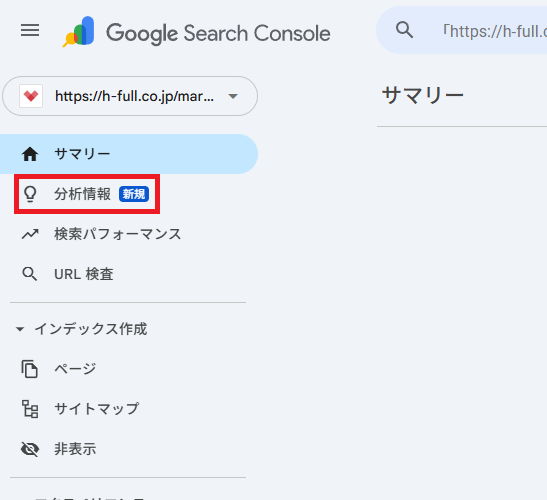
Task: Open the 非表示 removals page
Action: pos(75,449)
